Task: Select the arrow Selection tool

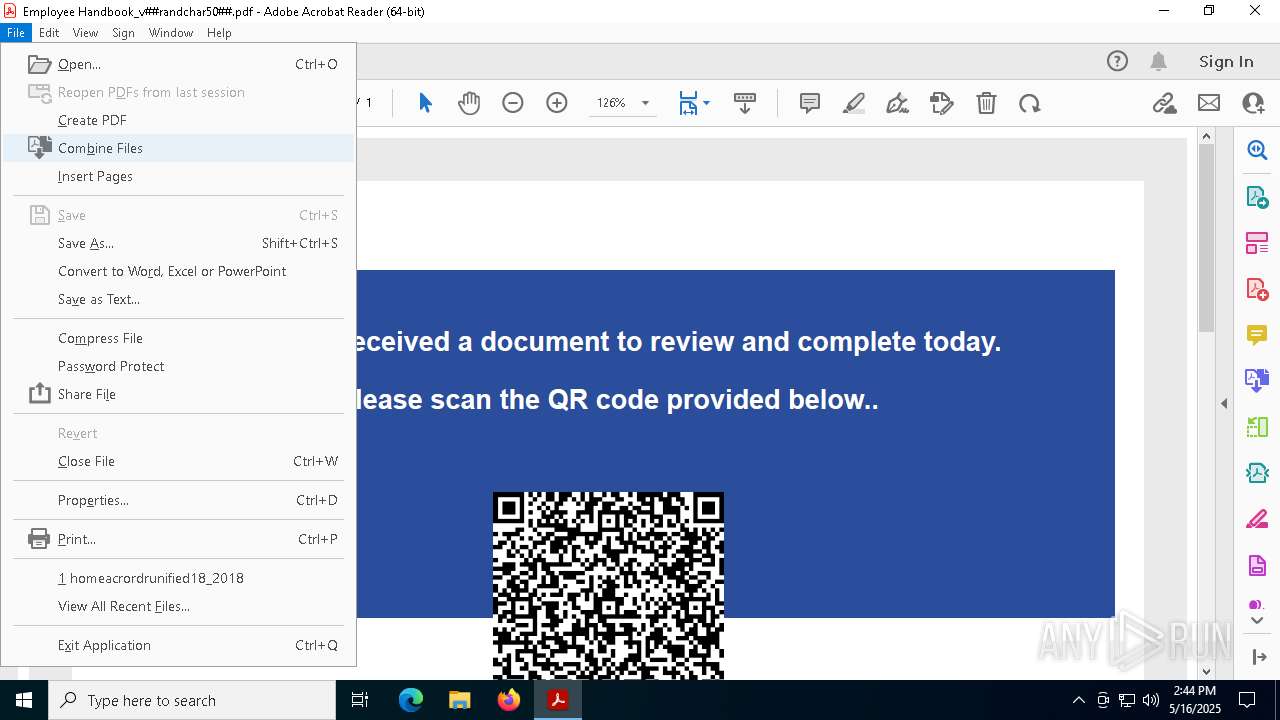Action: (425, 103)
